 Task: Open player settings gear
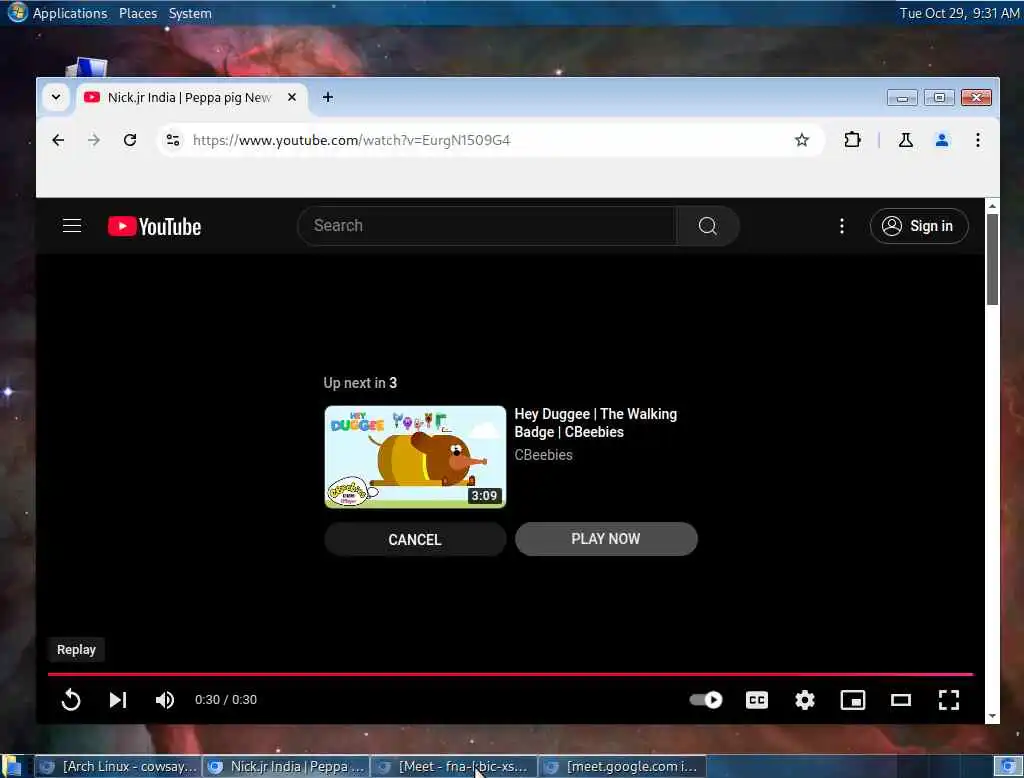point(805,700)
